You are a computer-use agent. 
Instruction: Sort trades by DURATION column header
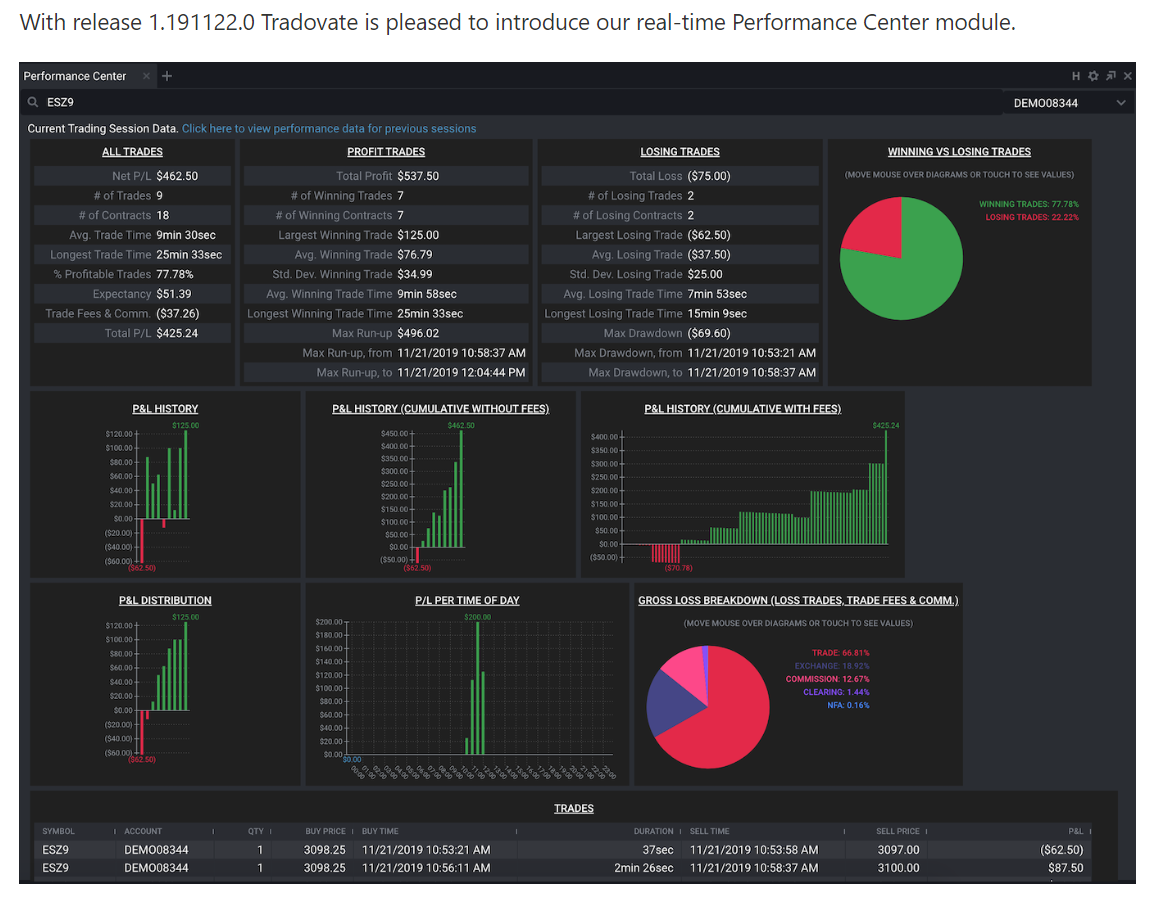[653, 831]
